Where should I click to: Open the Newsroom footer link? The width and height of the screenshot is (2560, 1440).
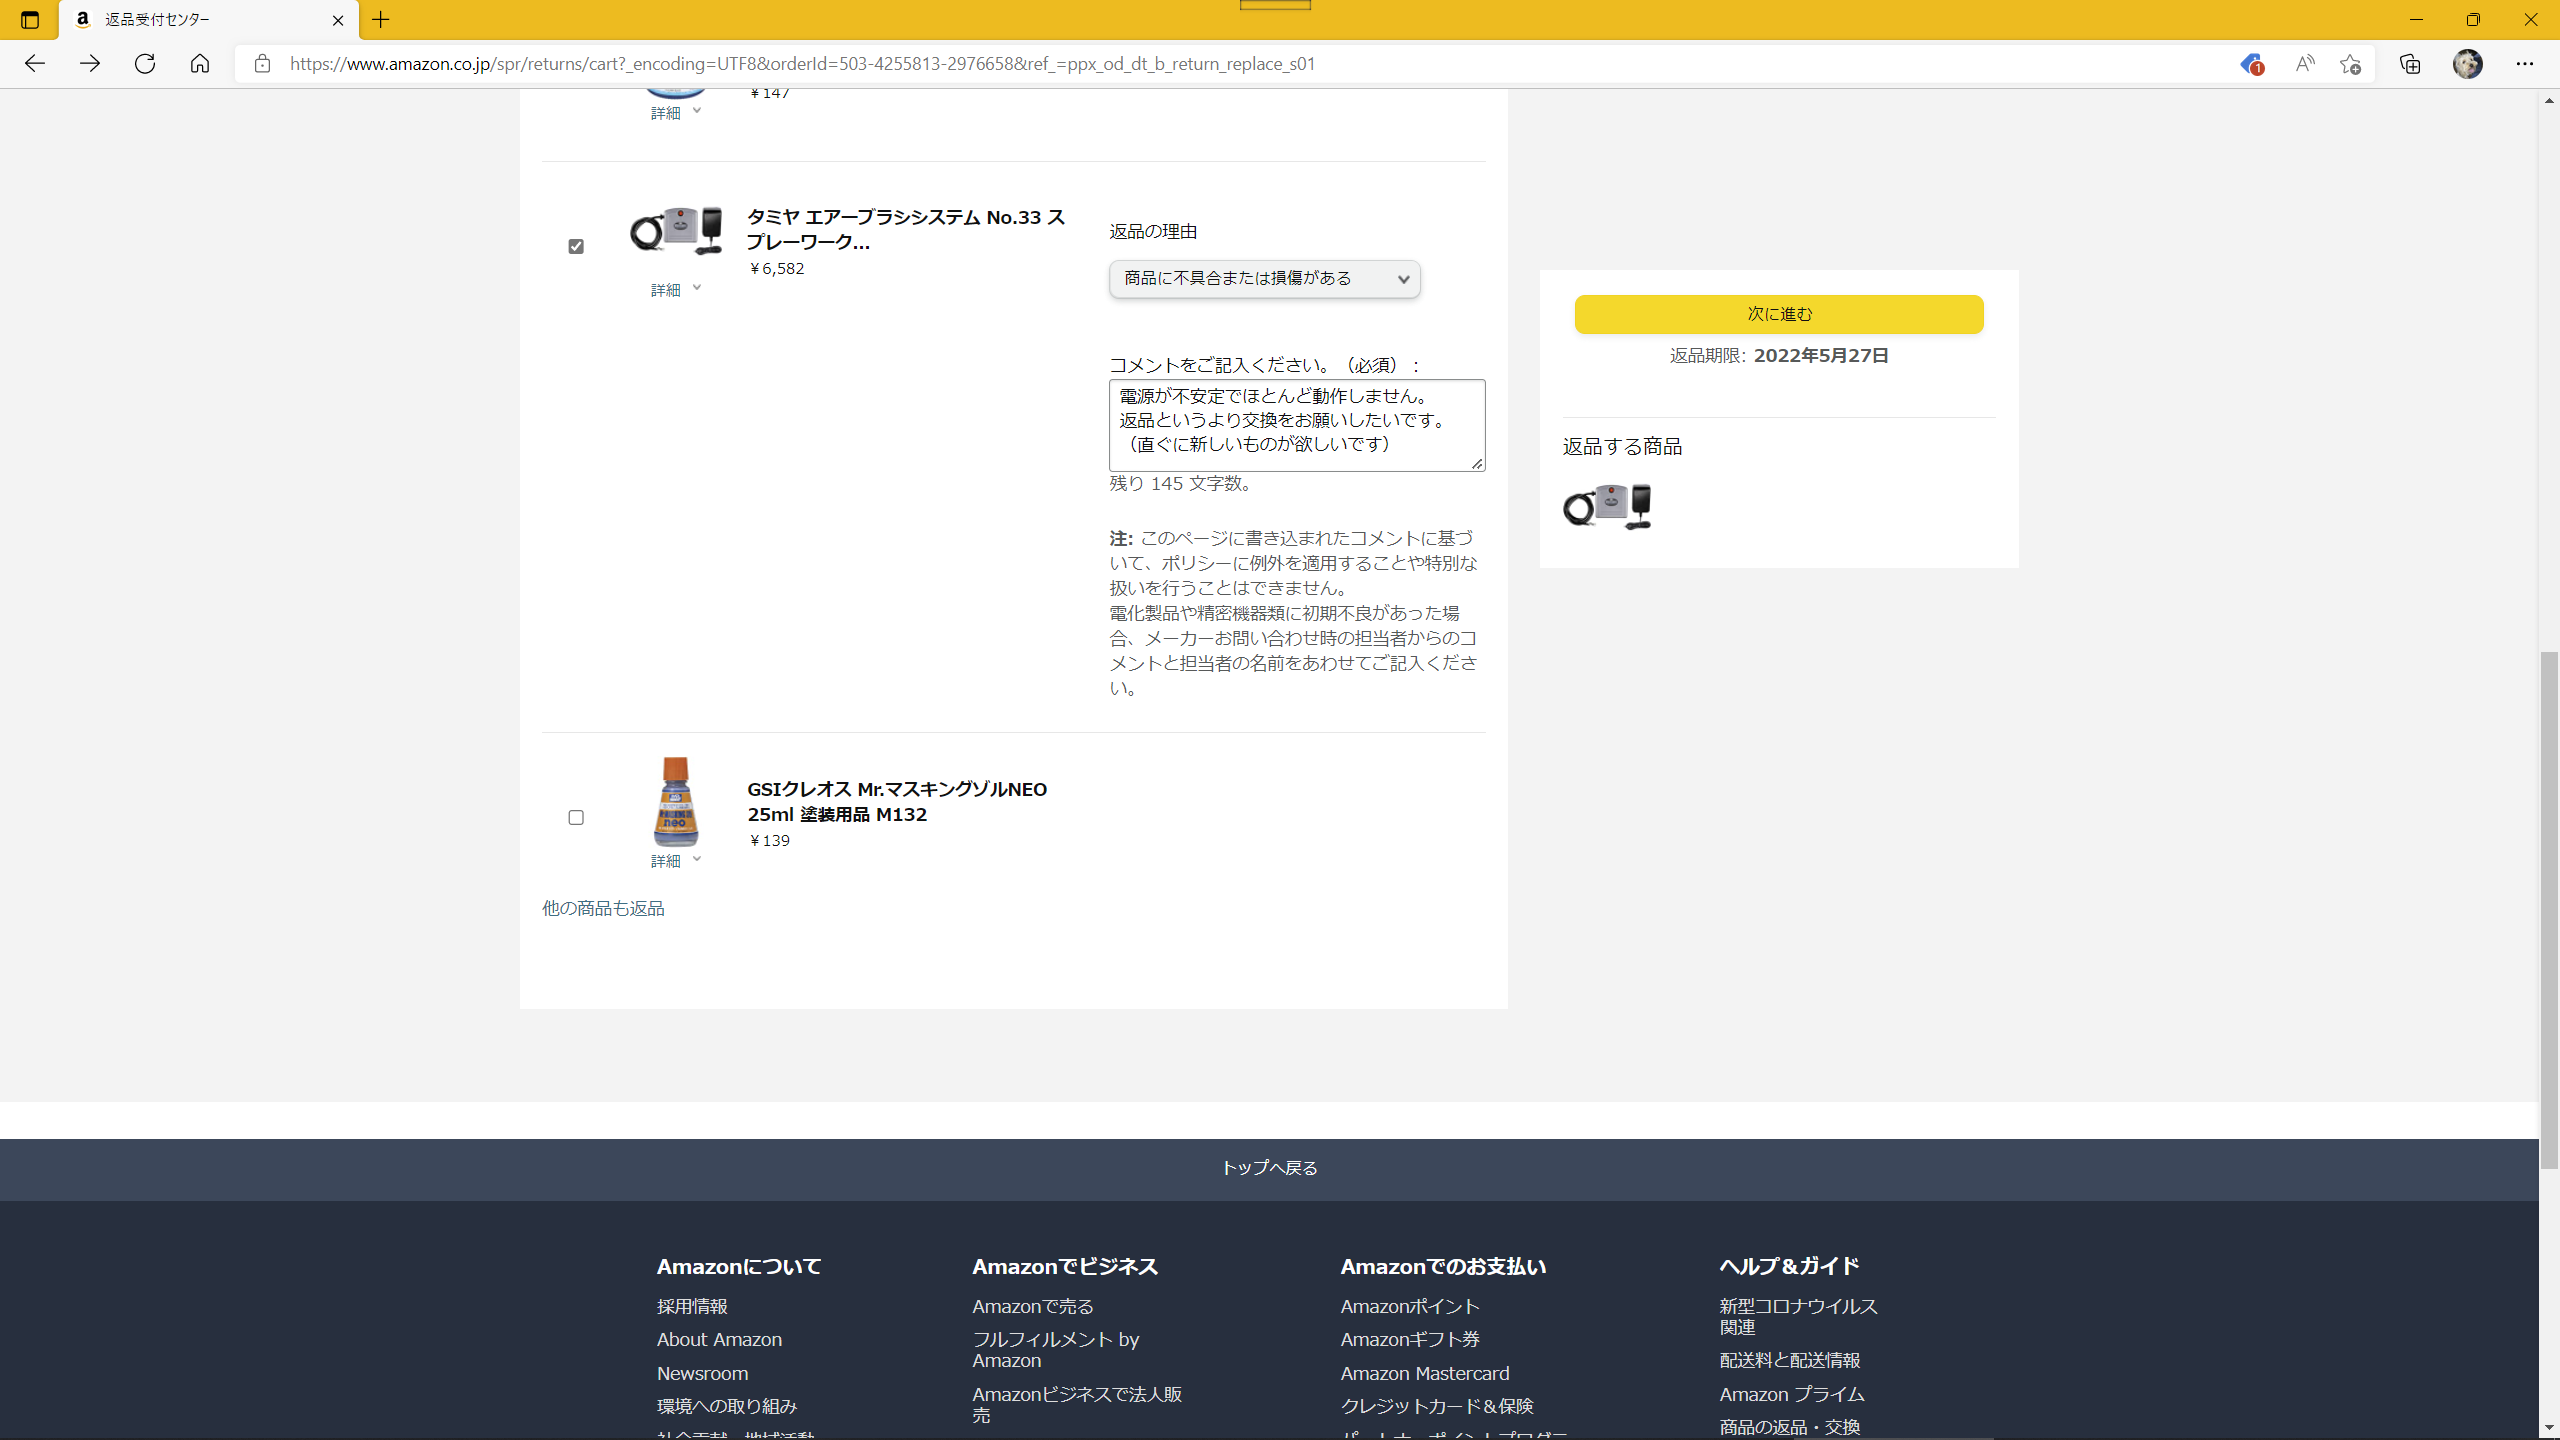(x=702, y=1374)
